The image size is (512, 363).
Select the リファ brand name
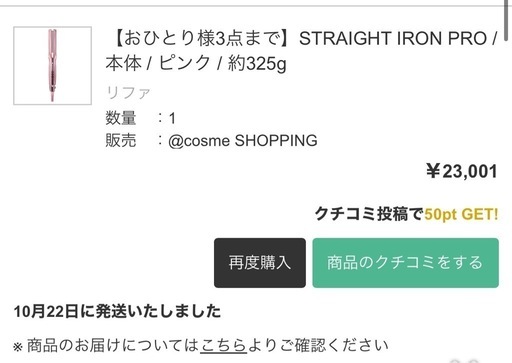point(128,92)
